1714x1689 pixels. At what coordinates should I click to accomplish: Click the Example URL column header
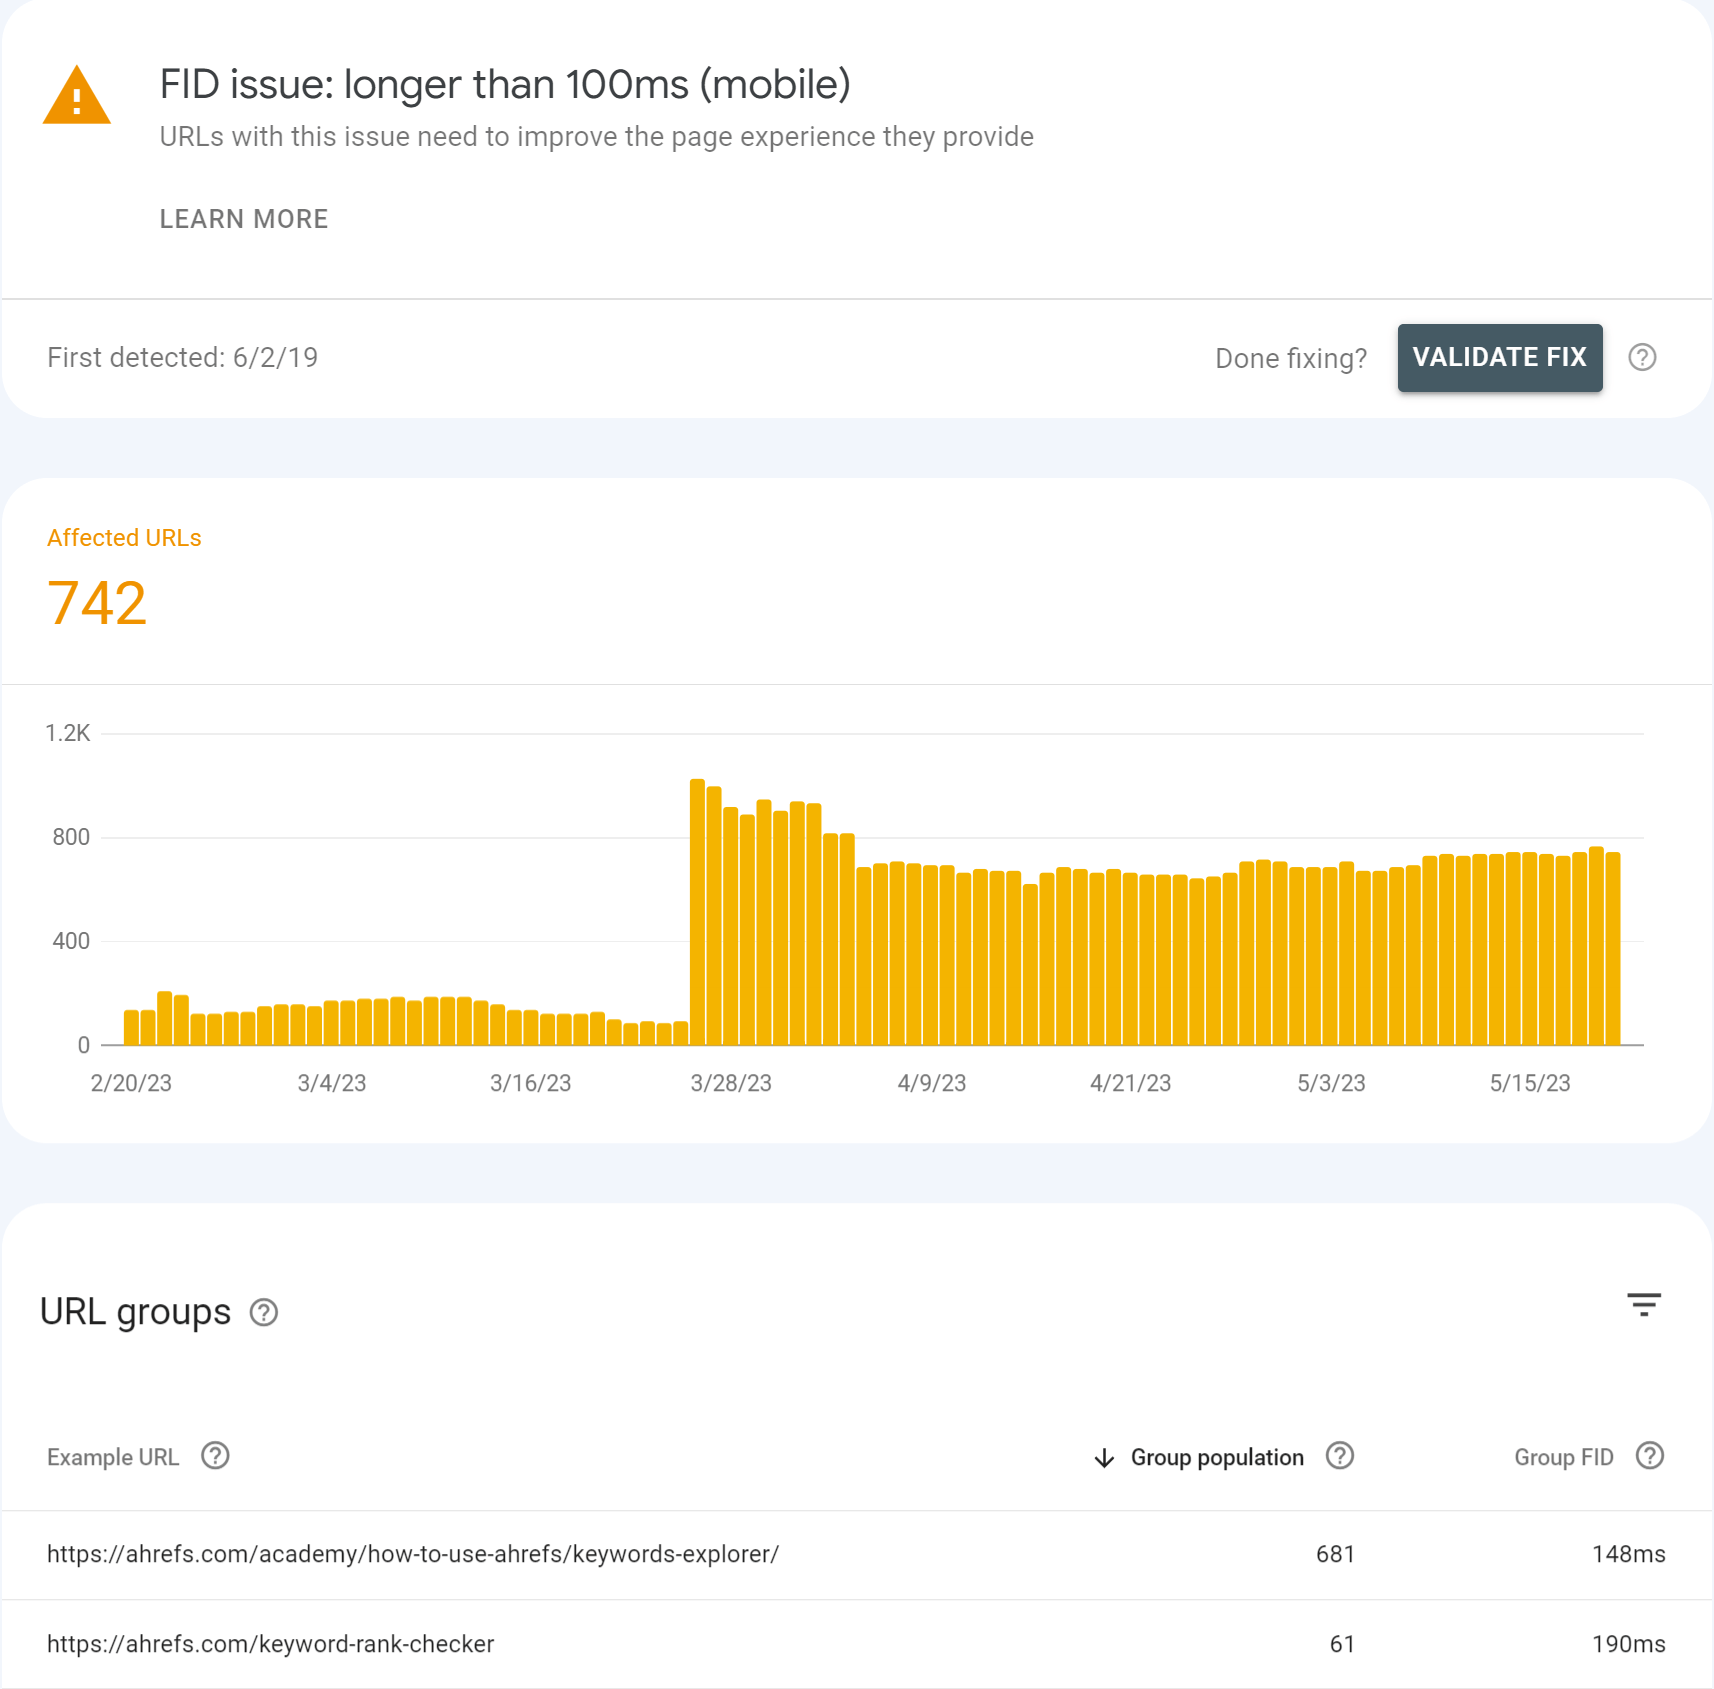click(x=113, y=1458)
